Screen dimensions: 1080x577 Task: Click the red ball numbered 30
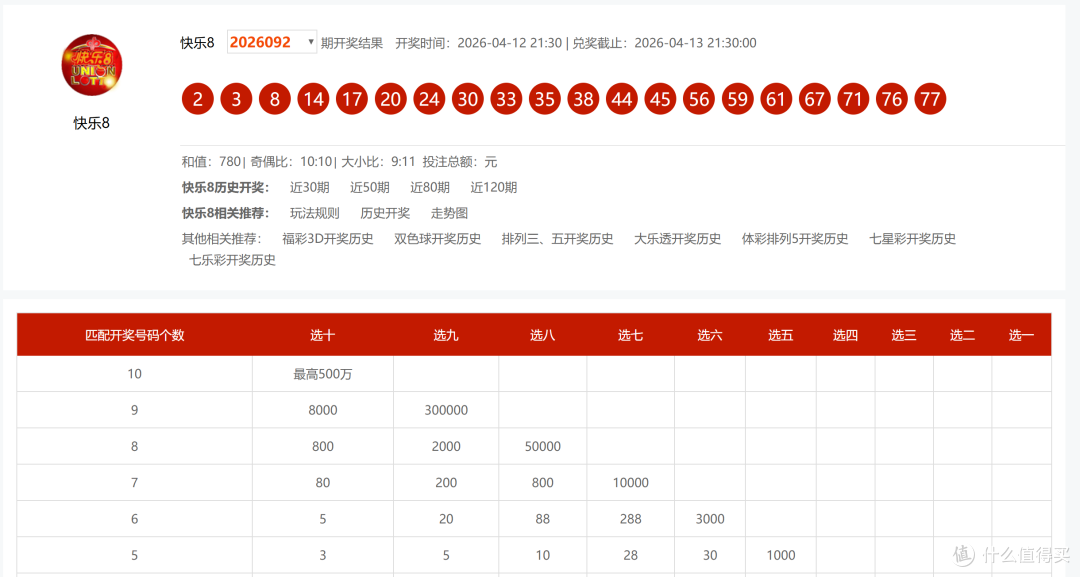[x=468, y=99]
